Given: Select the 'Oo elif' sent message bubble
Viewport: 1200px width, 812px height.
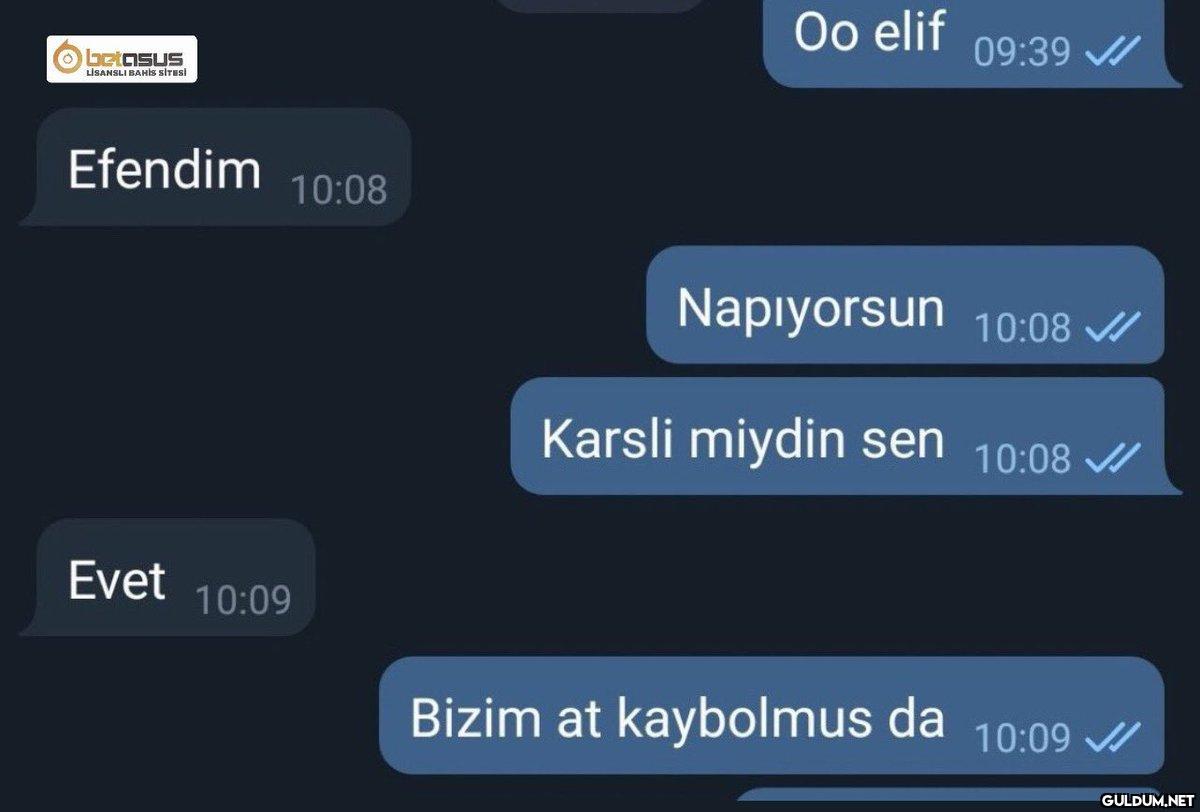Looking at the screenshot, I should pos(970,43).
